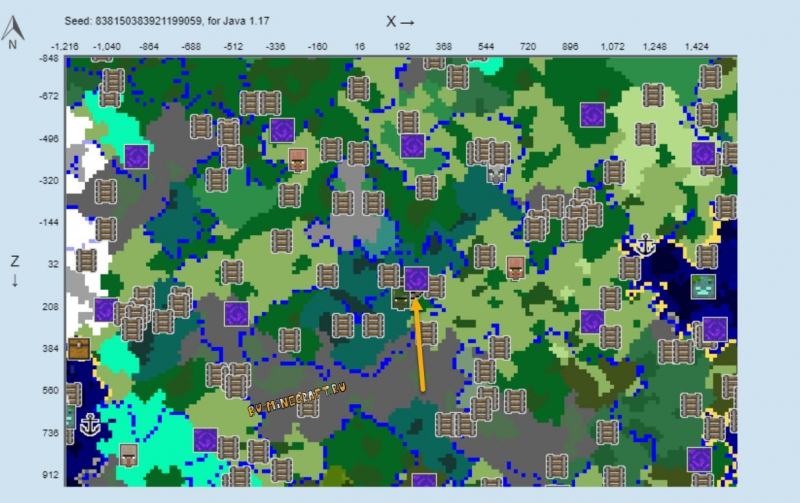Click the green zombie villager face icon
Image resolution: width=800 pixels, height=503 pixels.
pos(401,299)
